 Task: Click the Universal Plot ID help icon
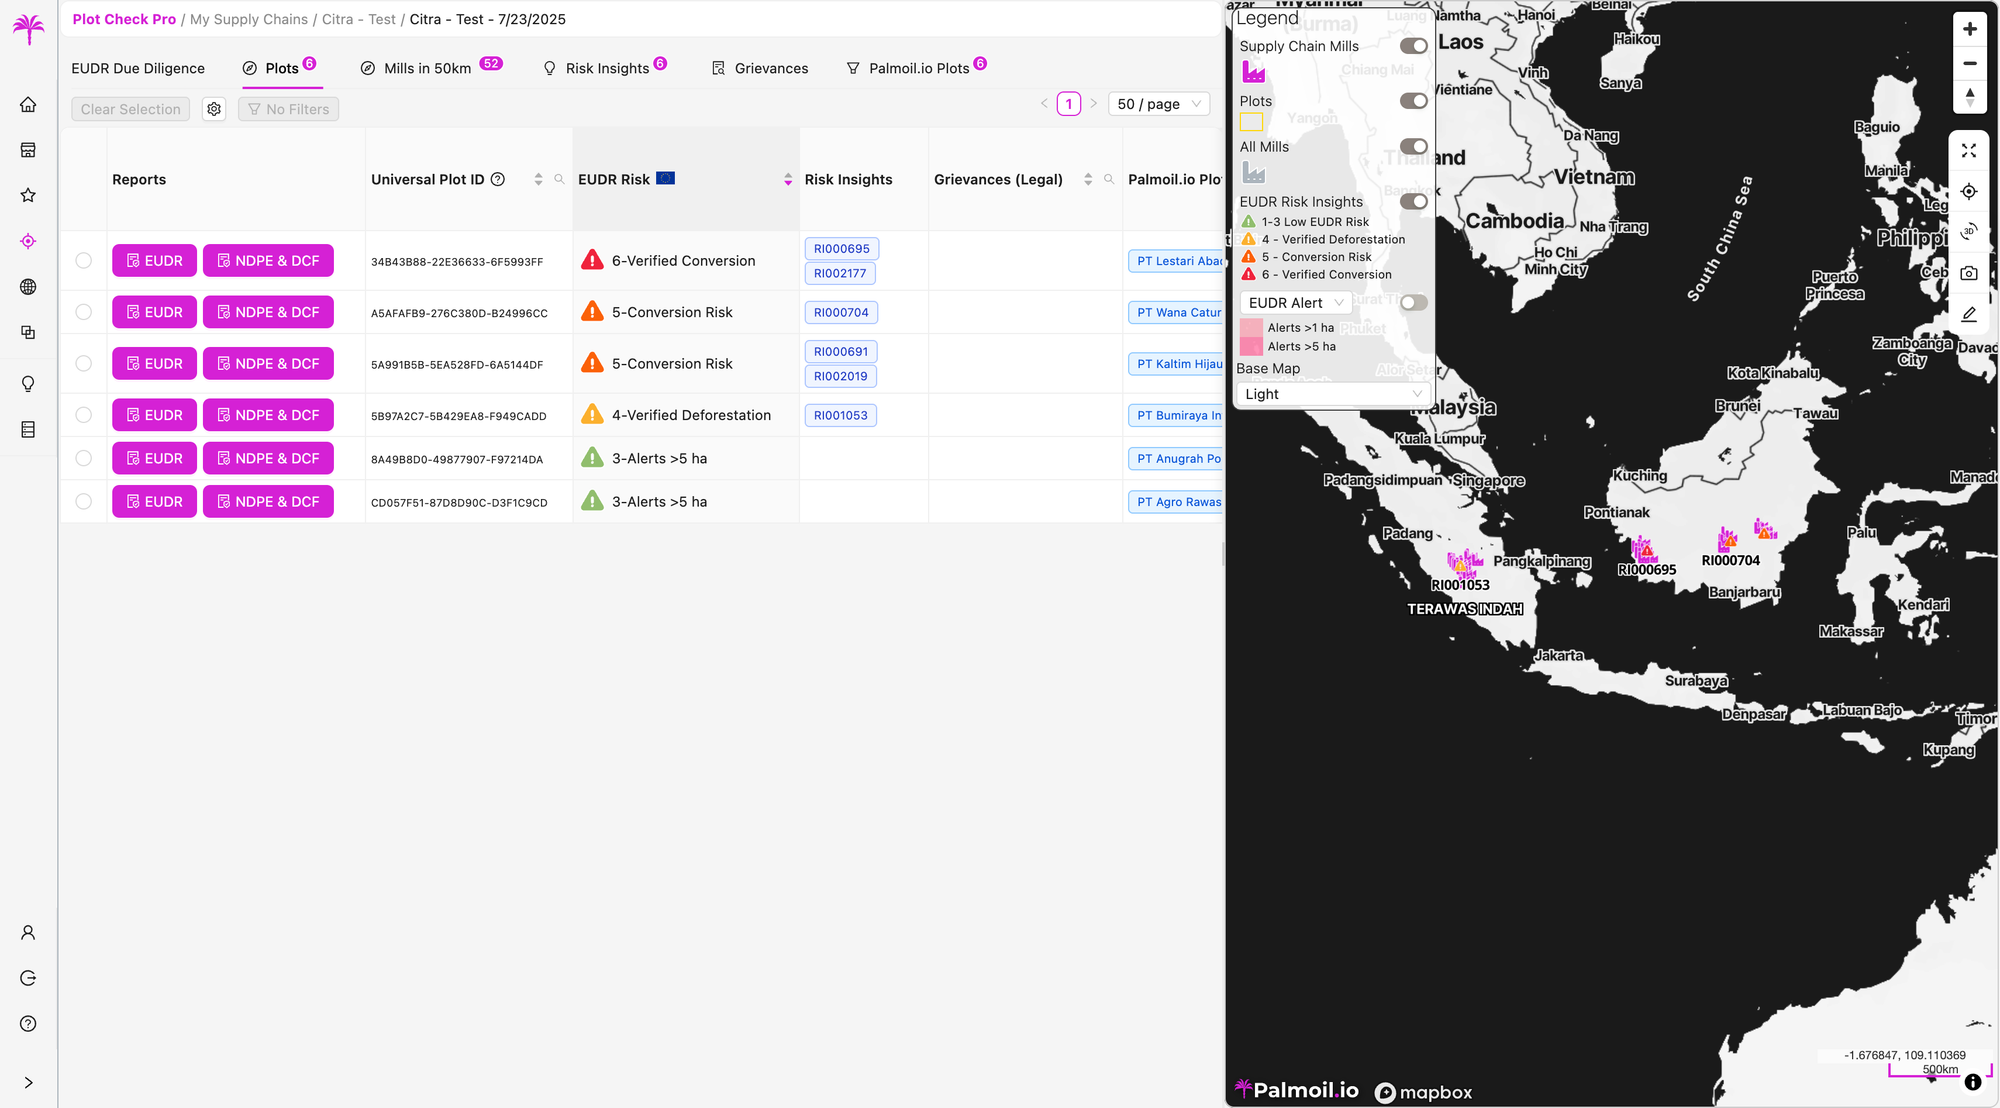[x=498, y=179]
